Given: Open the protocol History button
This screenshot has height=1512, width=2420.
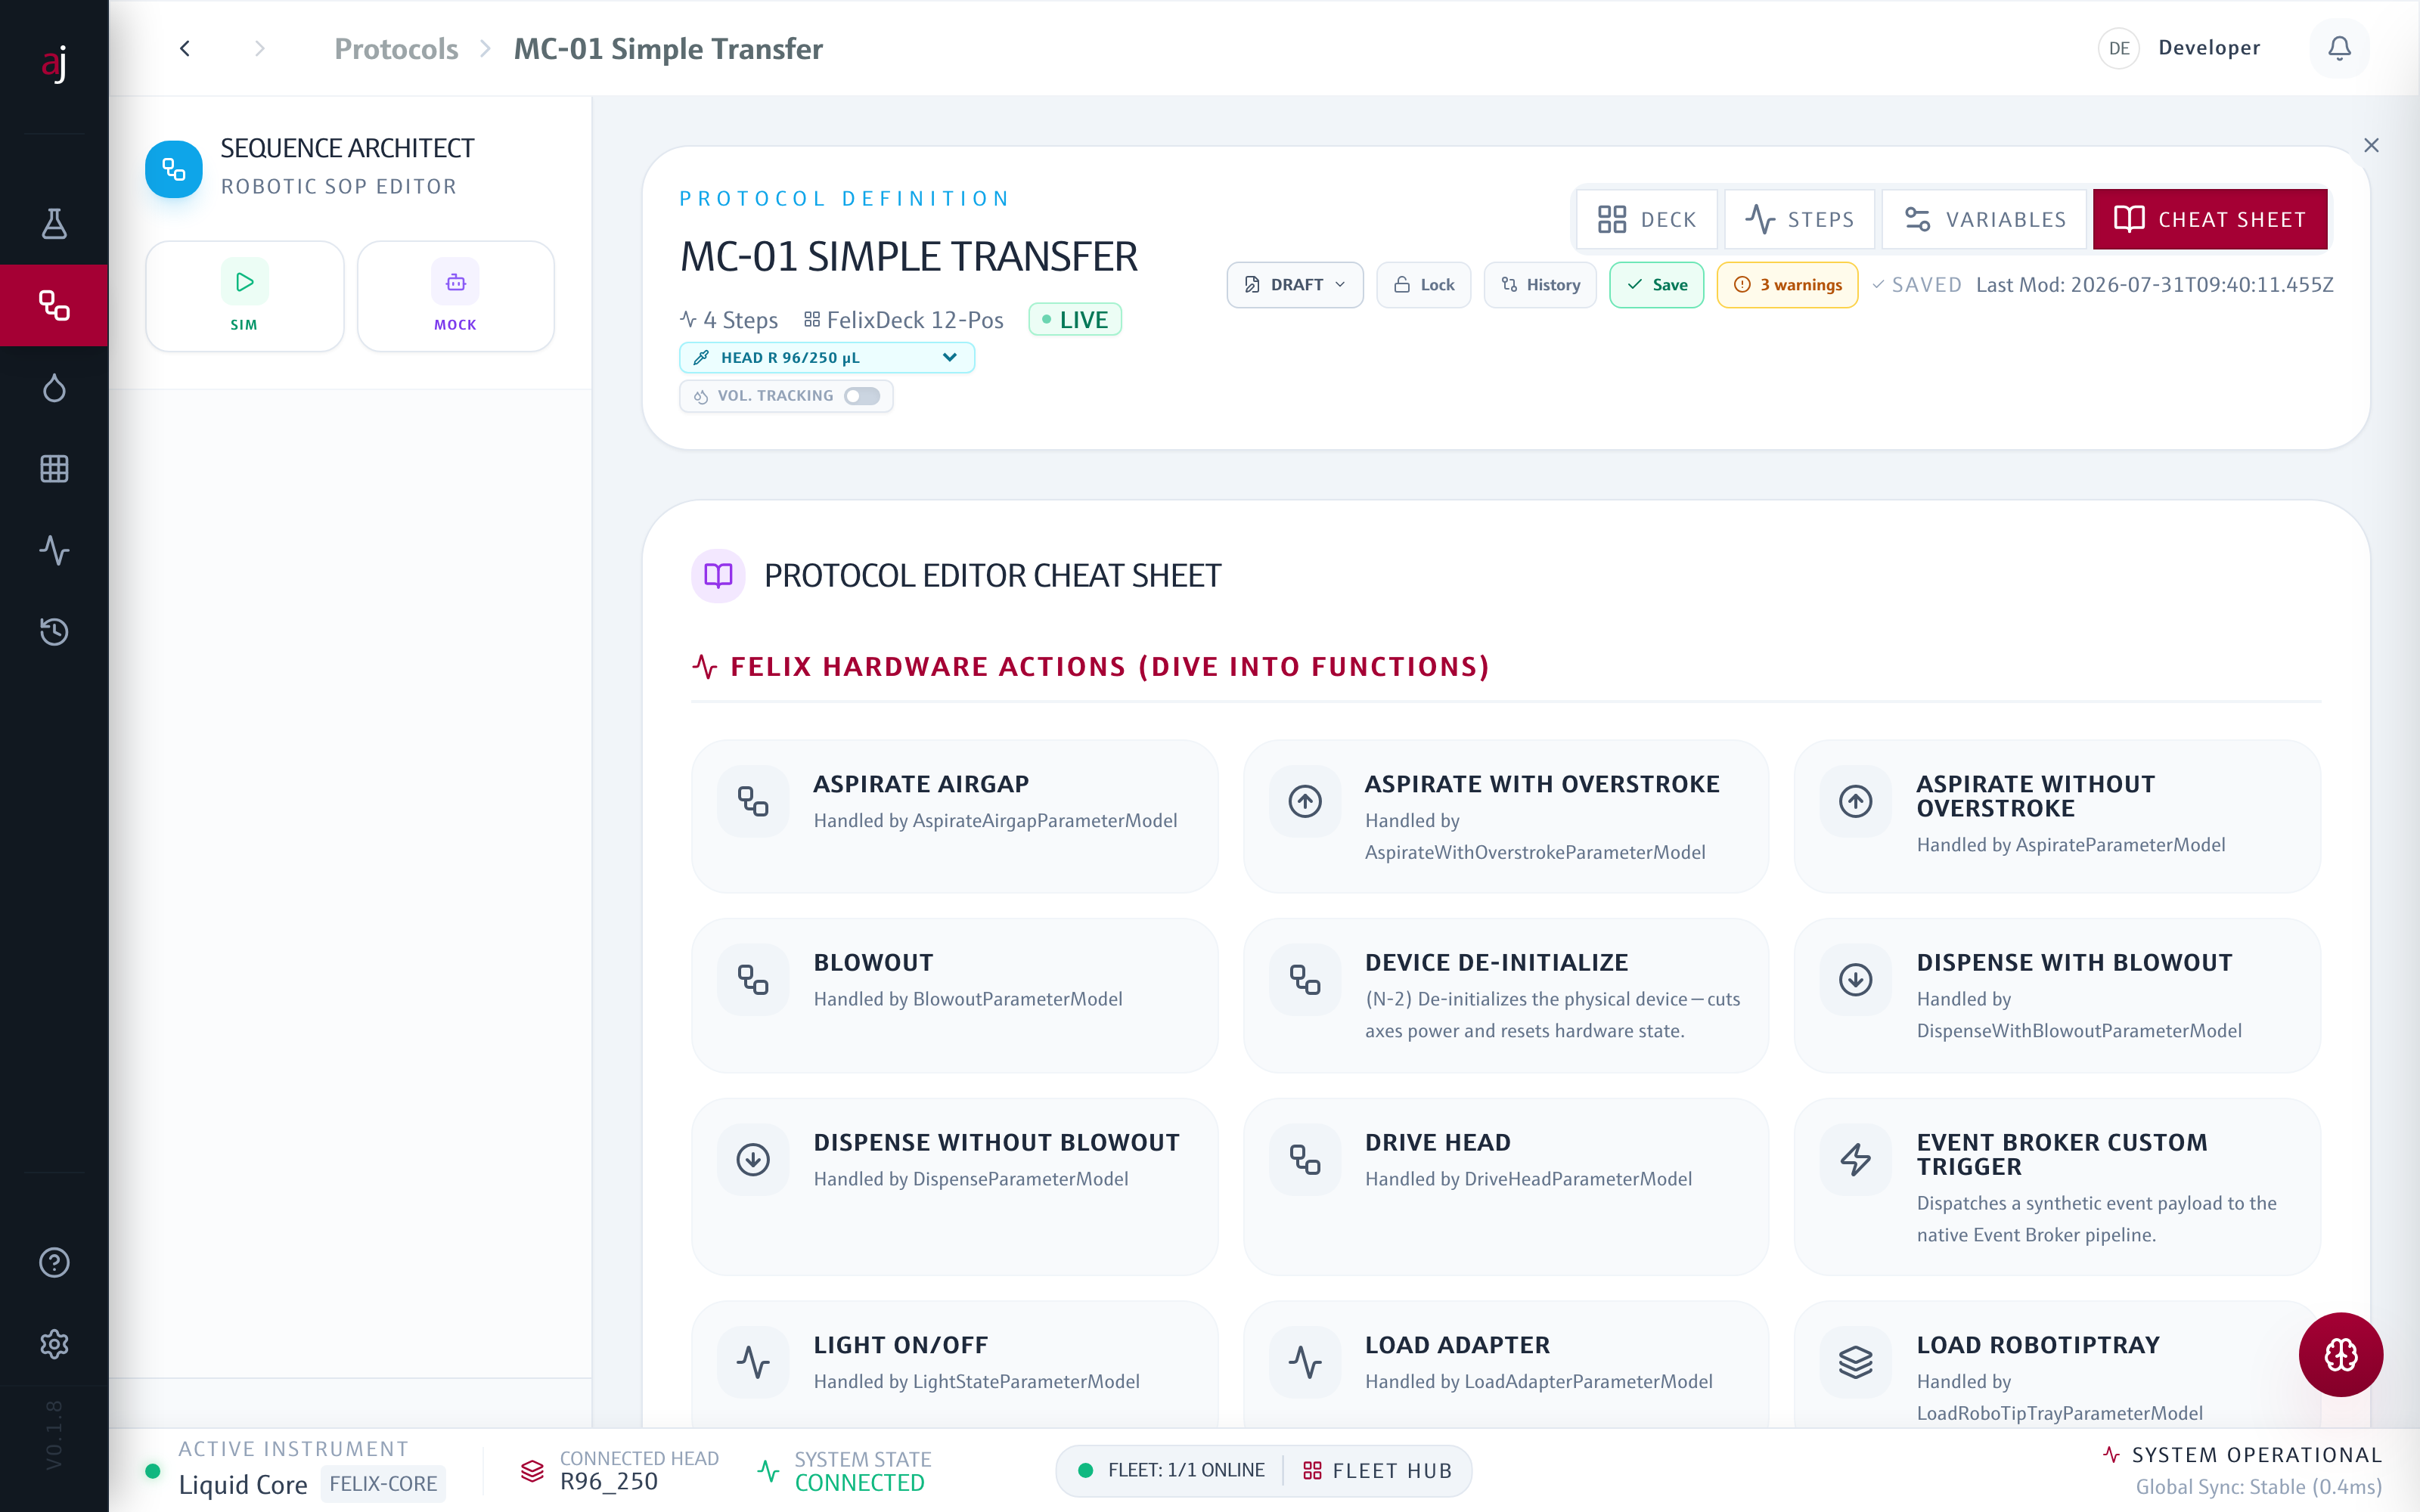Looking at the screenshot, I should (1540, 285).
